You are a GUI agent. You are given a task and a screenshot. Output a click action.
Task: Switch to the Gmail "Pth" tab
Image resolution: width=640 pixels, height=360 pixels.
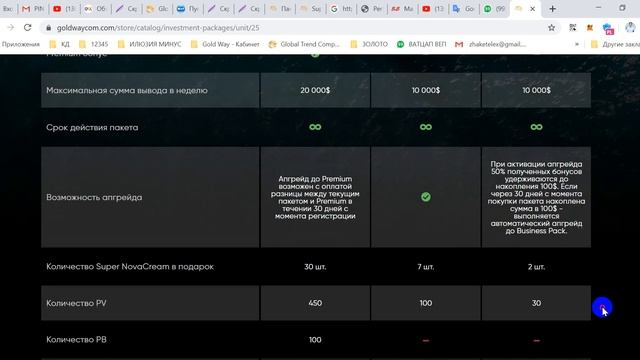pyautogui.click(x=33, y=9)
